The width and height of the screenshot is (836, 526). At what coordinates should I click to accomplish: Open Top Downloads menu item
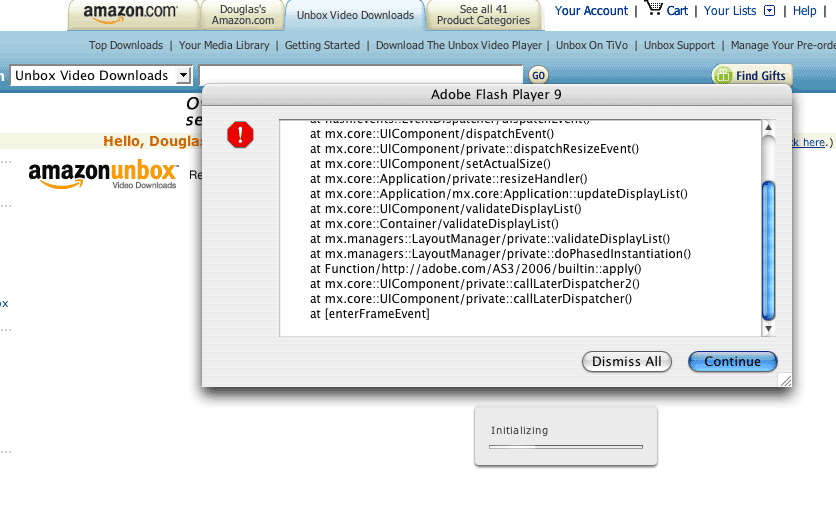(x=126, y=45)
